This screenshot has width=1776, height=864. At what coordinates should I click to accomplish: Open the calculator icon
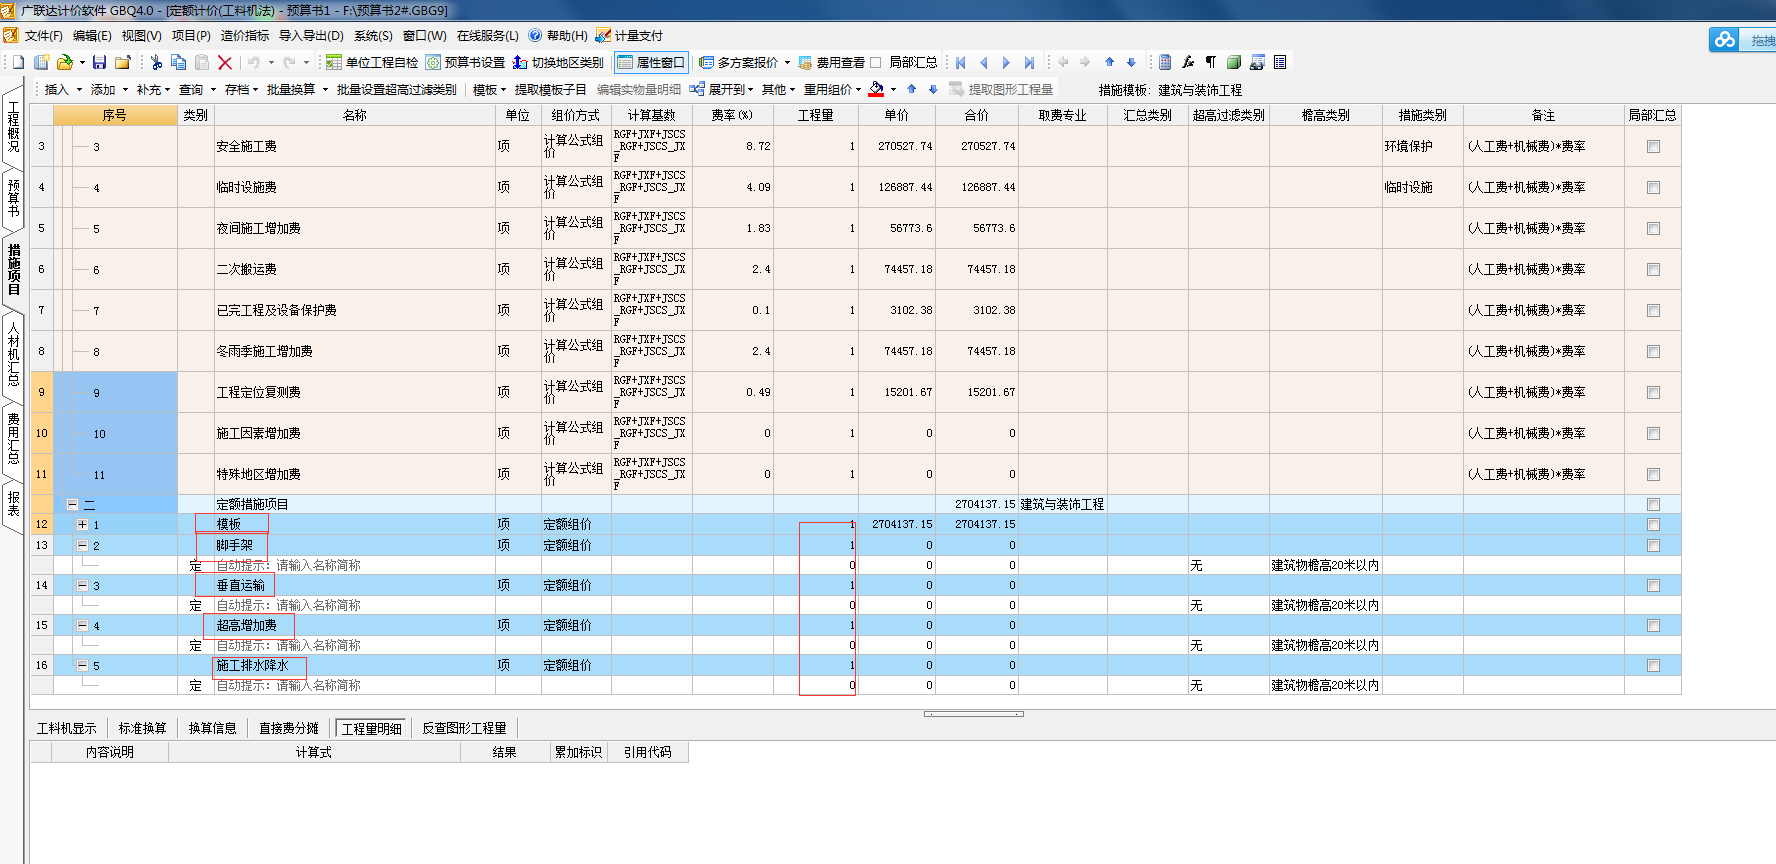pyautogui.click(x=1165, y=62)
